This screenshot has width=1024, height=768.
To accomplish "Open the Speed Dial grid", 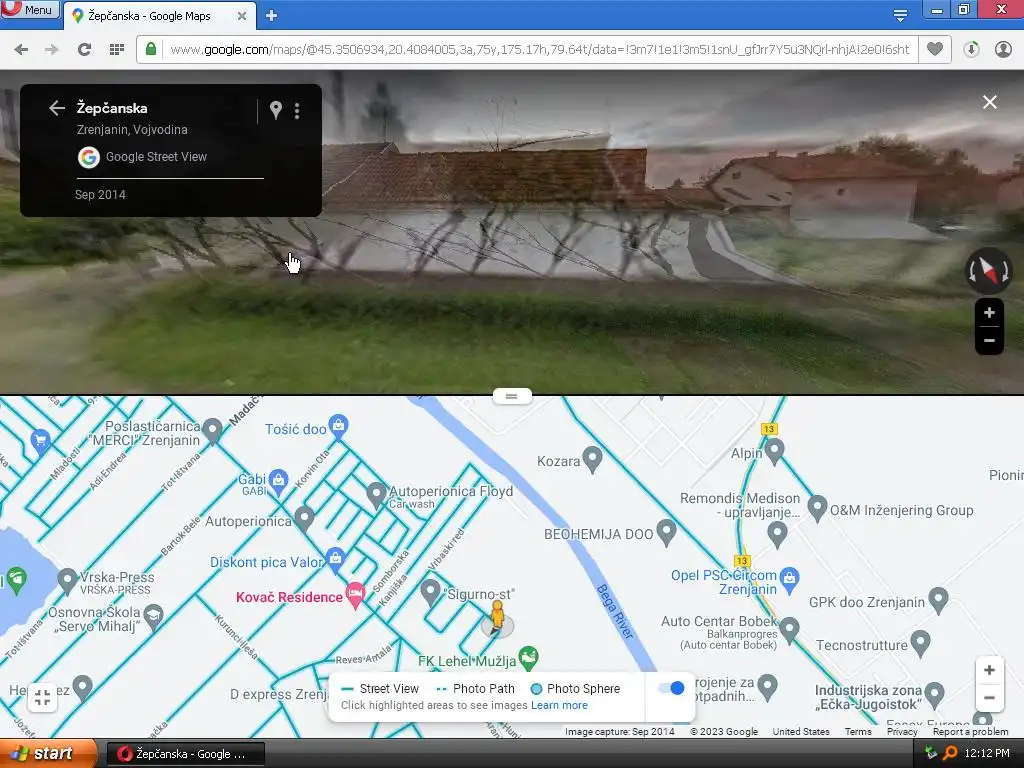I will [117, 50].
